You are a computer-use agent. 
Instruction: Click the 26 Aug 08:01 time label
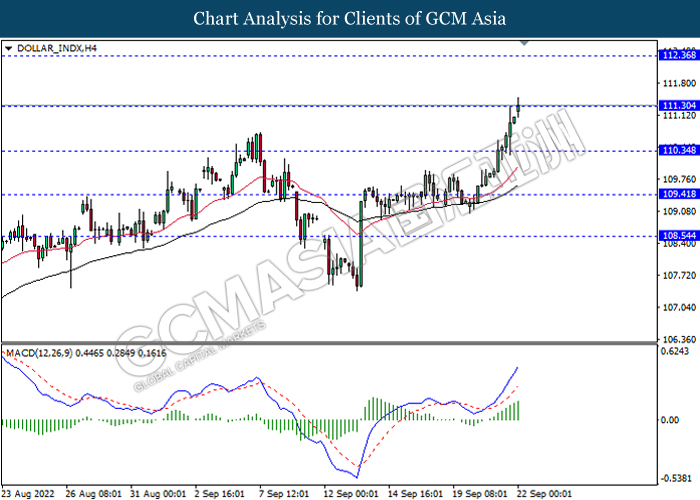(x=93, y=494)
